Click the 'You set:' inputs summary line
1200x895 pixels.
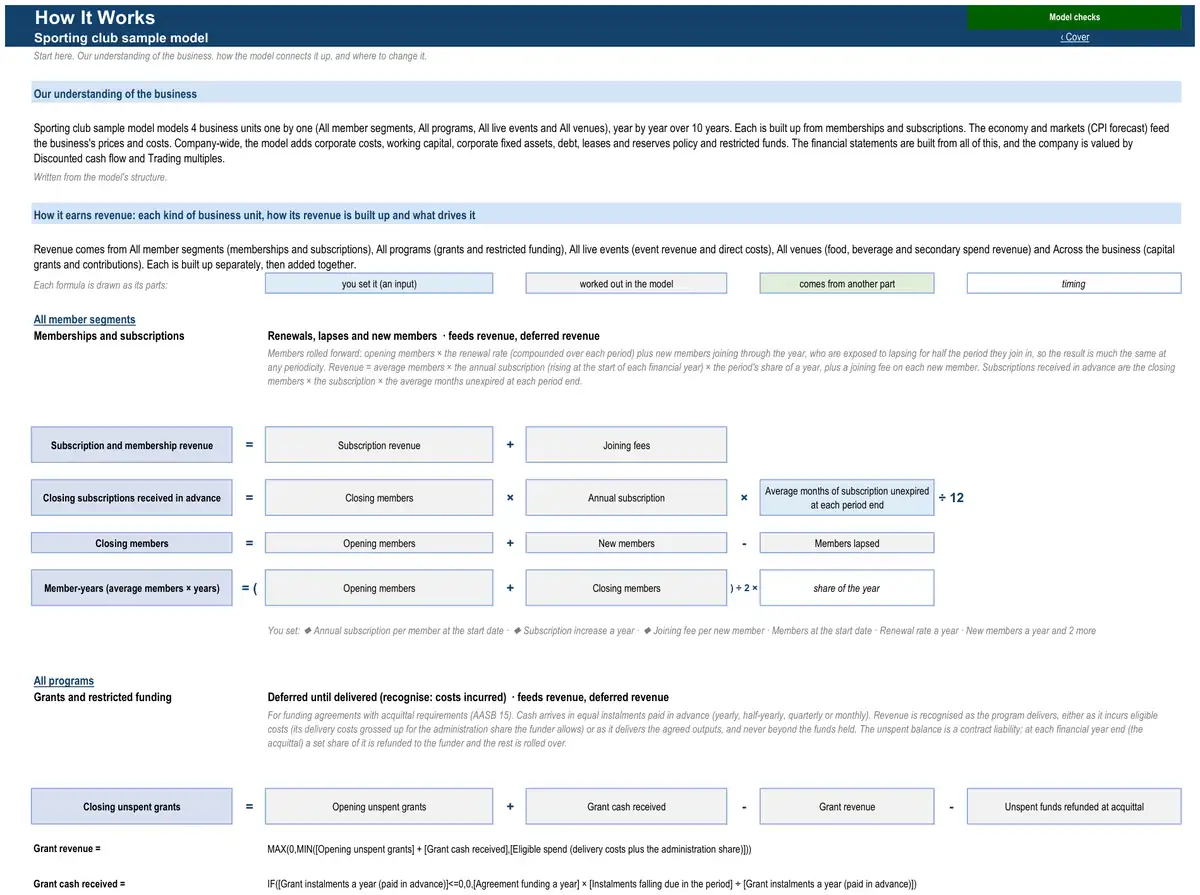pos(682,631)
